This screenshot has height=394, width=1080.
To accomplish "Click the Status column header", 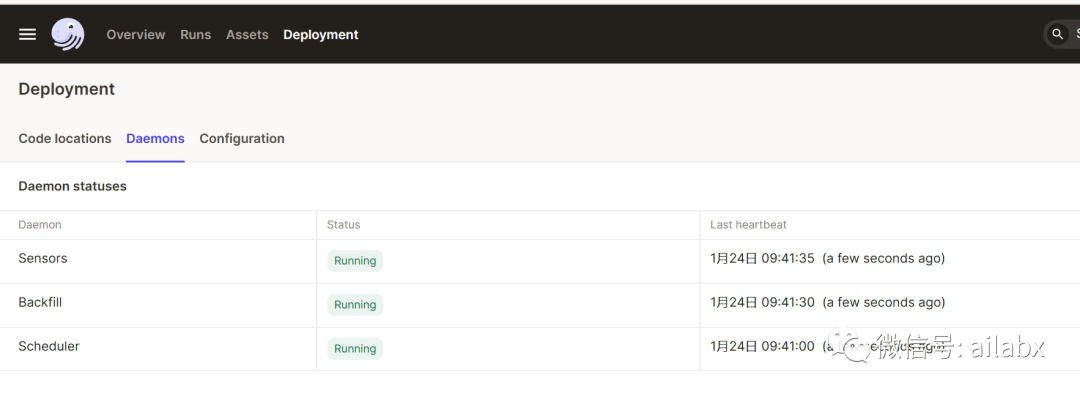I will pos(343,225).
